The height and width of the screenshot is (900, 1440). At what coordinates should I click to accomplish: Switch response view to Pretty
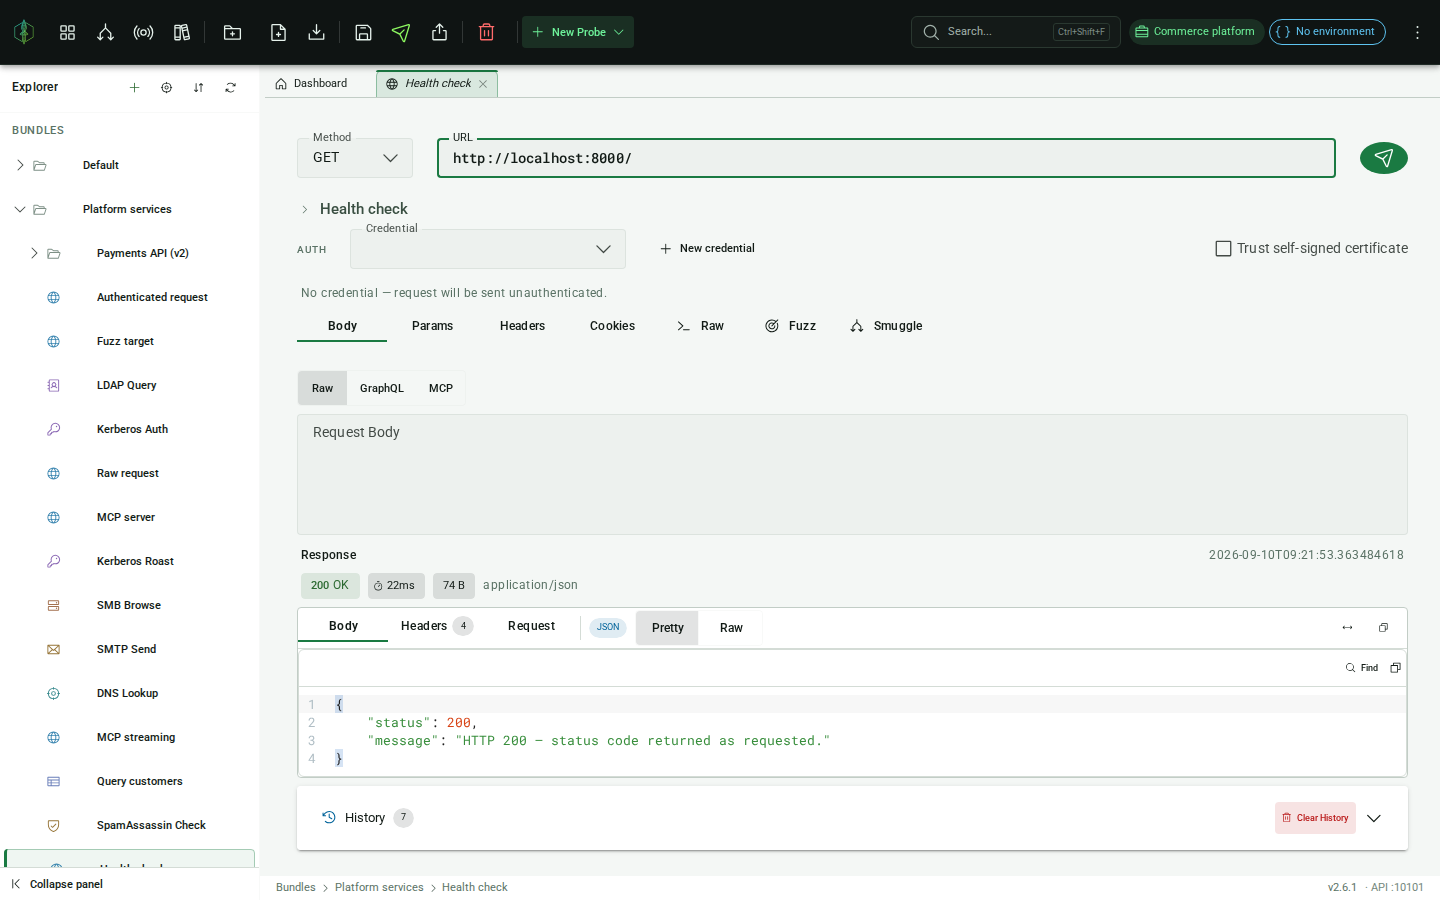[x=667, y=628]
